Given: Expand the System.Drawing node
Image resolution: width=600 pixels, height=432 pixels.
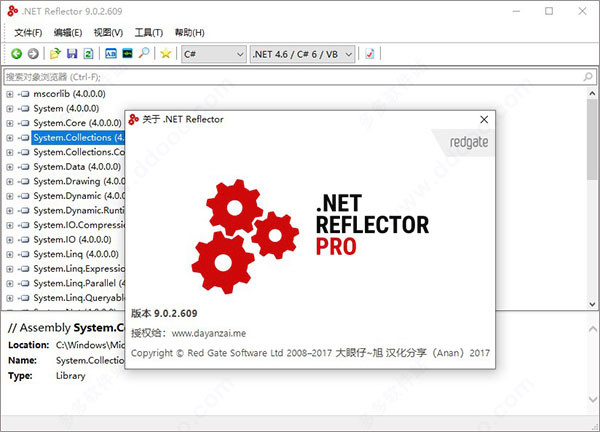Looking at the screenshot, I should [x=10, y=181].
